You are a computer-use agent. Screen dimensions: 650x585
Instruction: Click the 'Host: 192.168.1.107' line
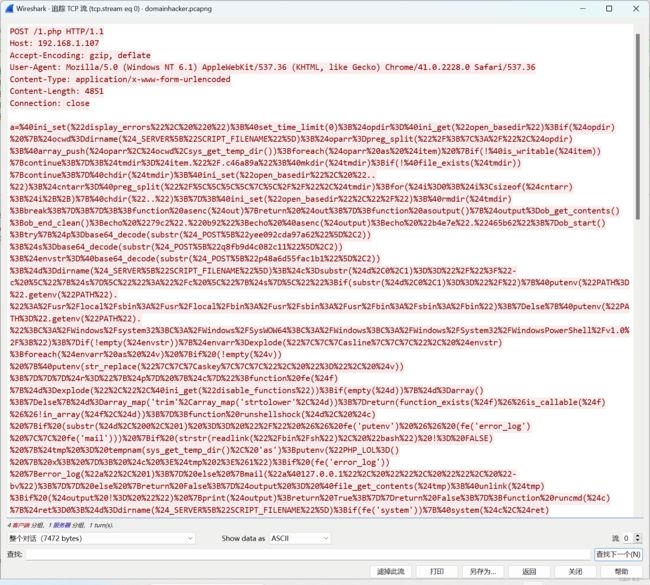(x=54, y=43)
